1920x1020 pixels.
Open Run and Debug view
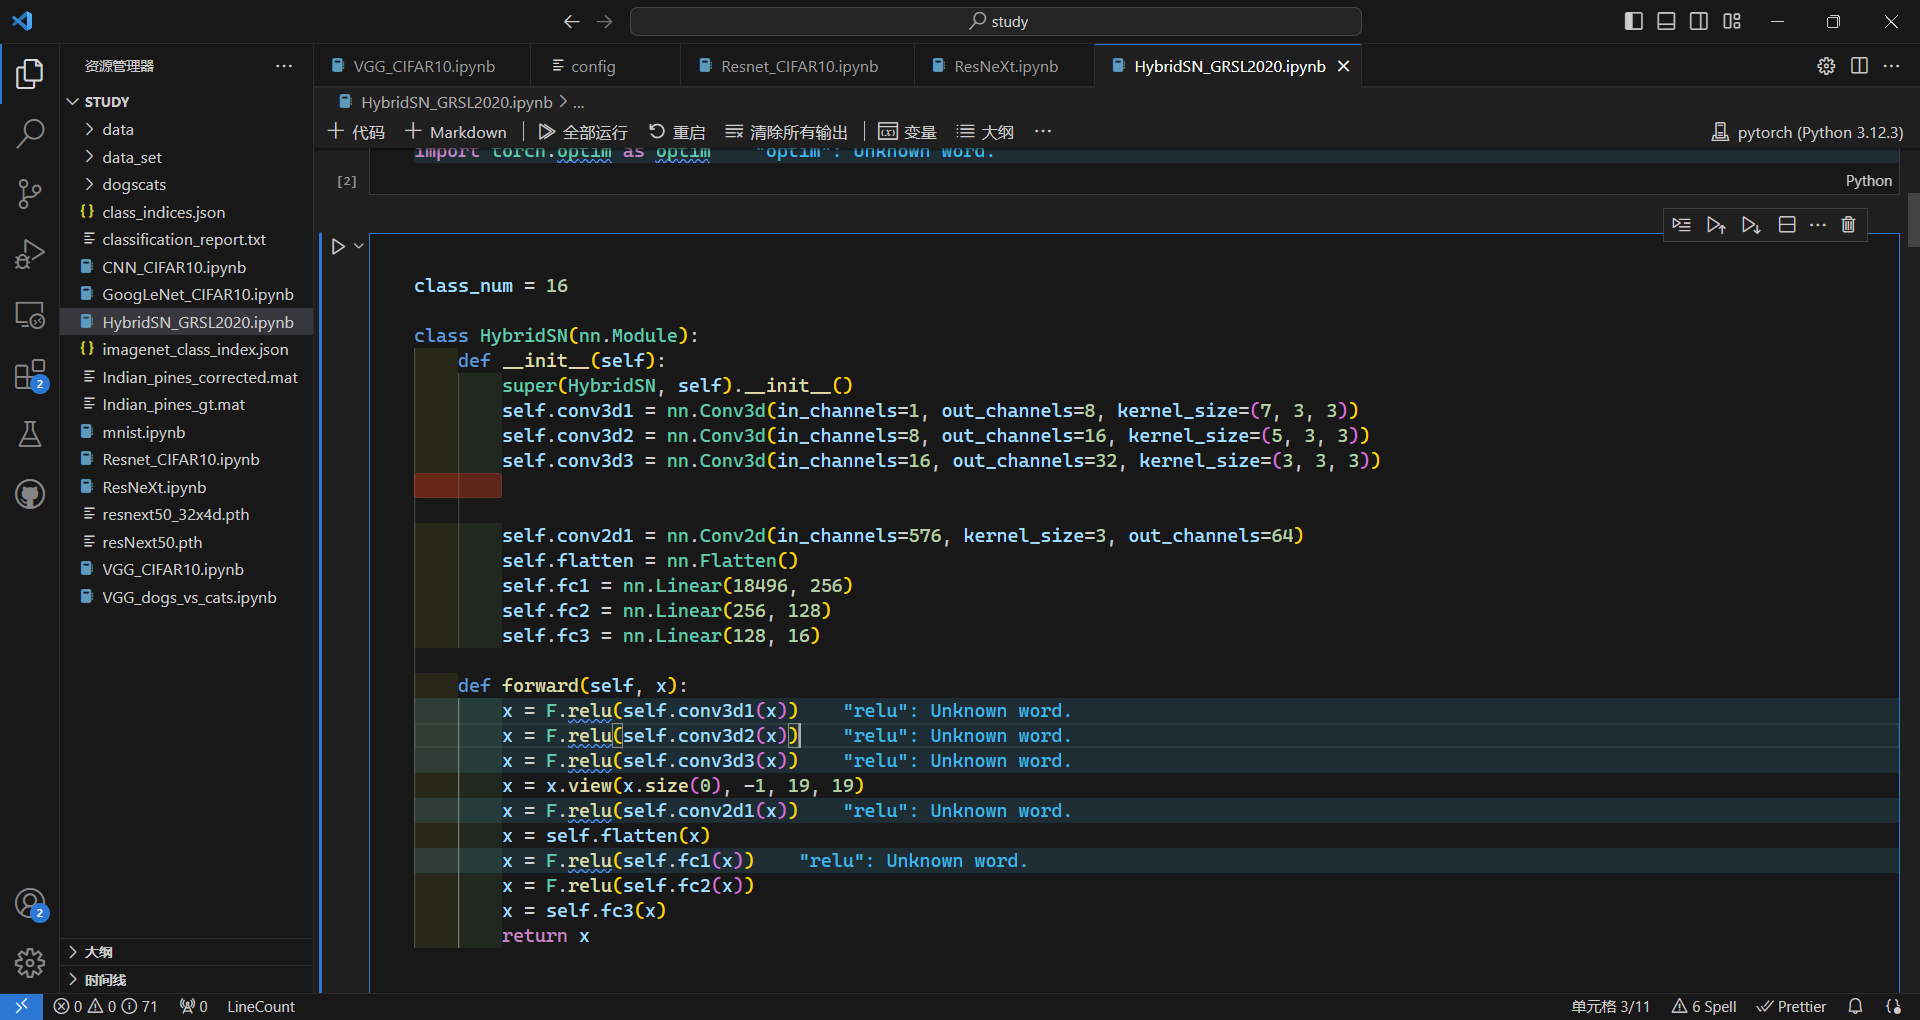30,254
